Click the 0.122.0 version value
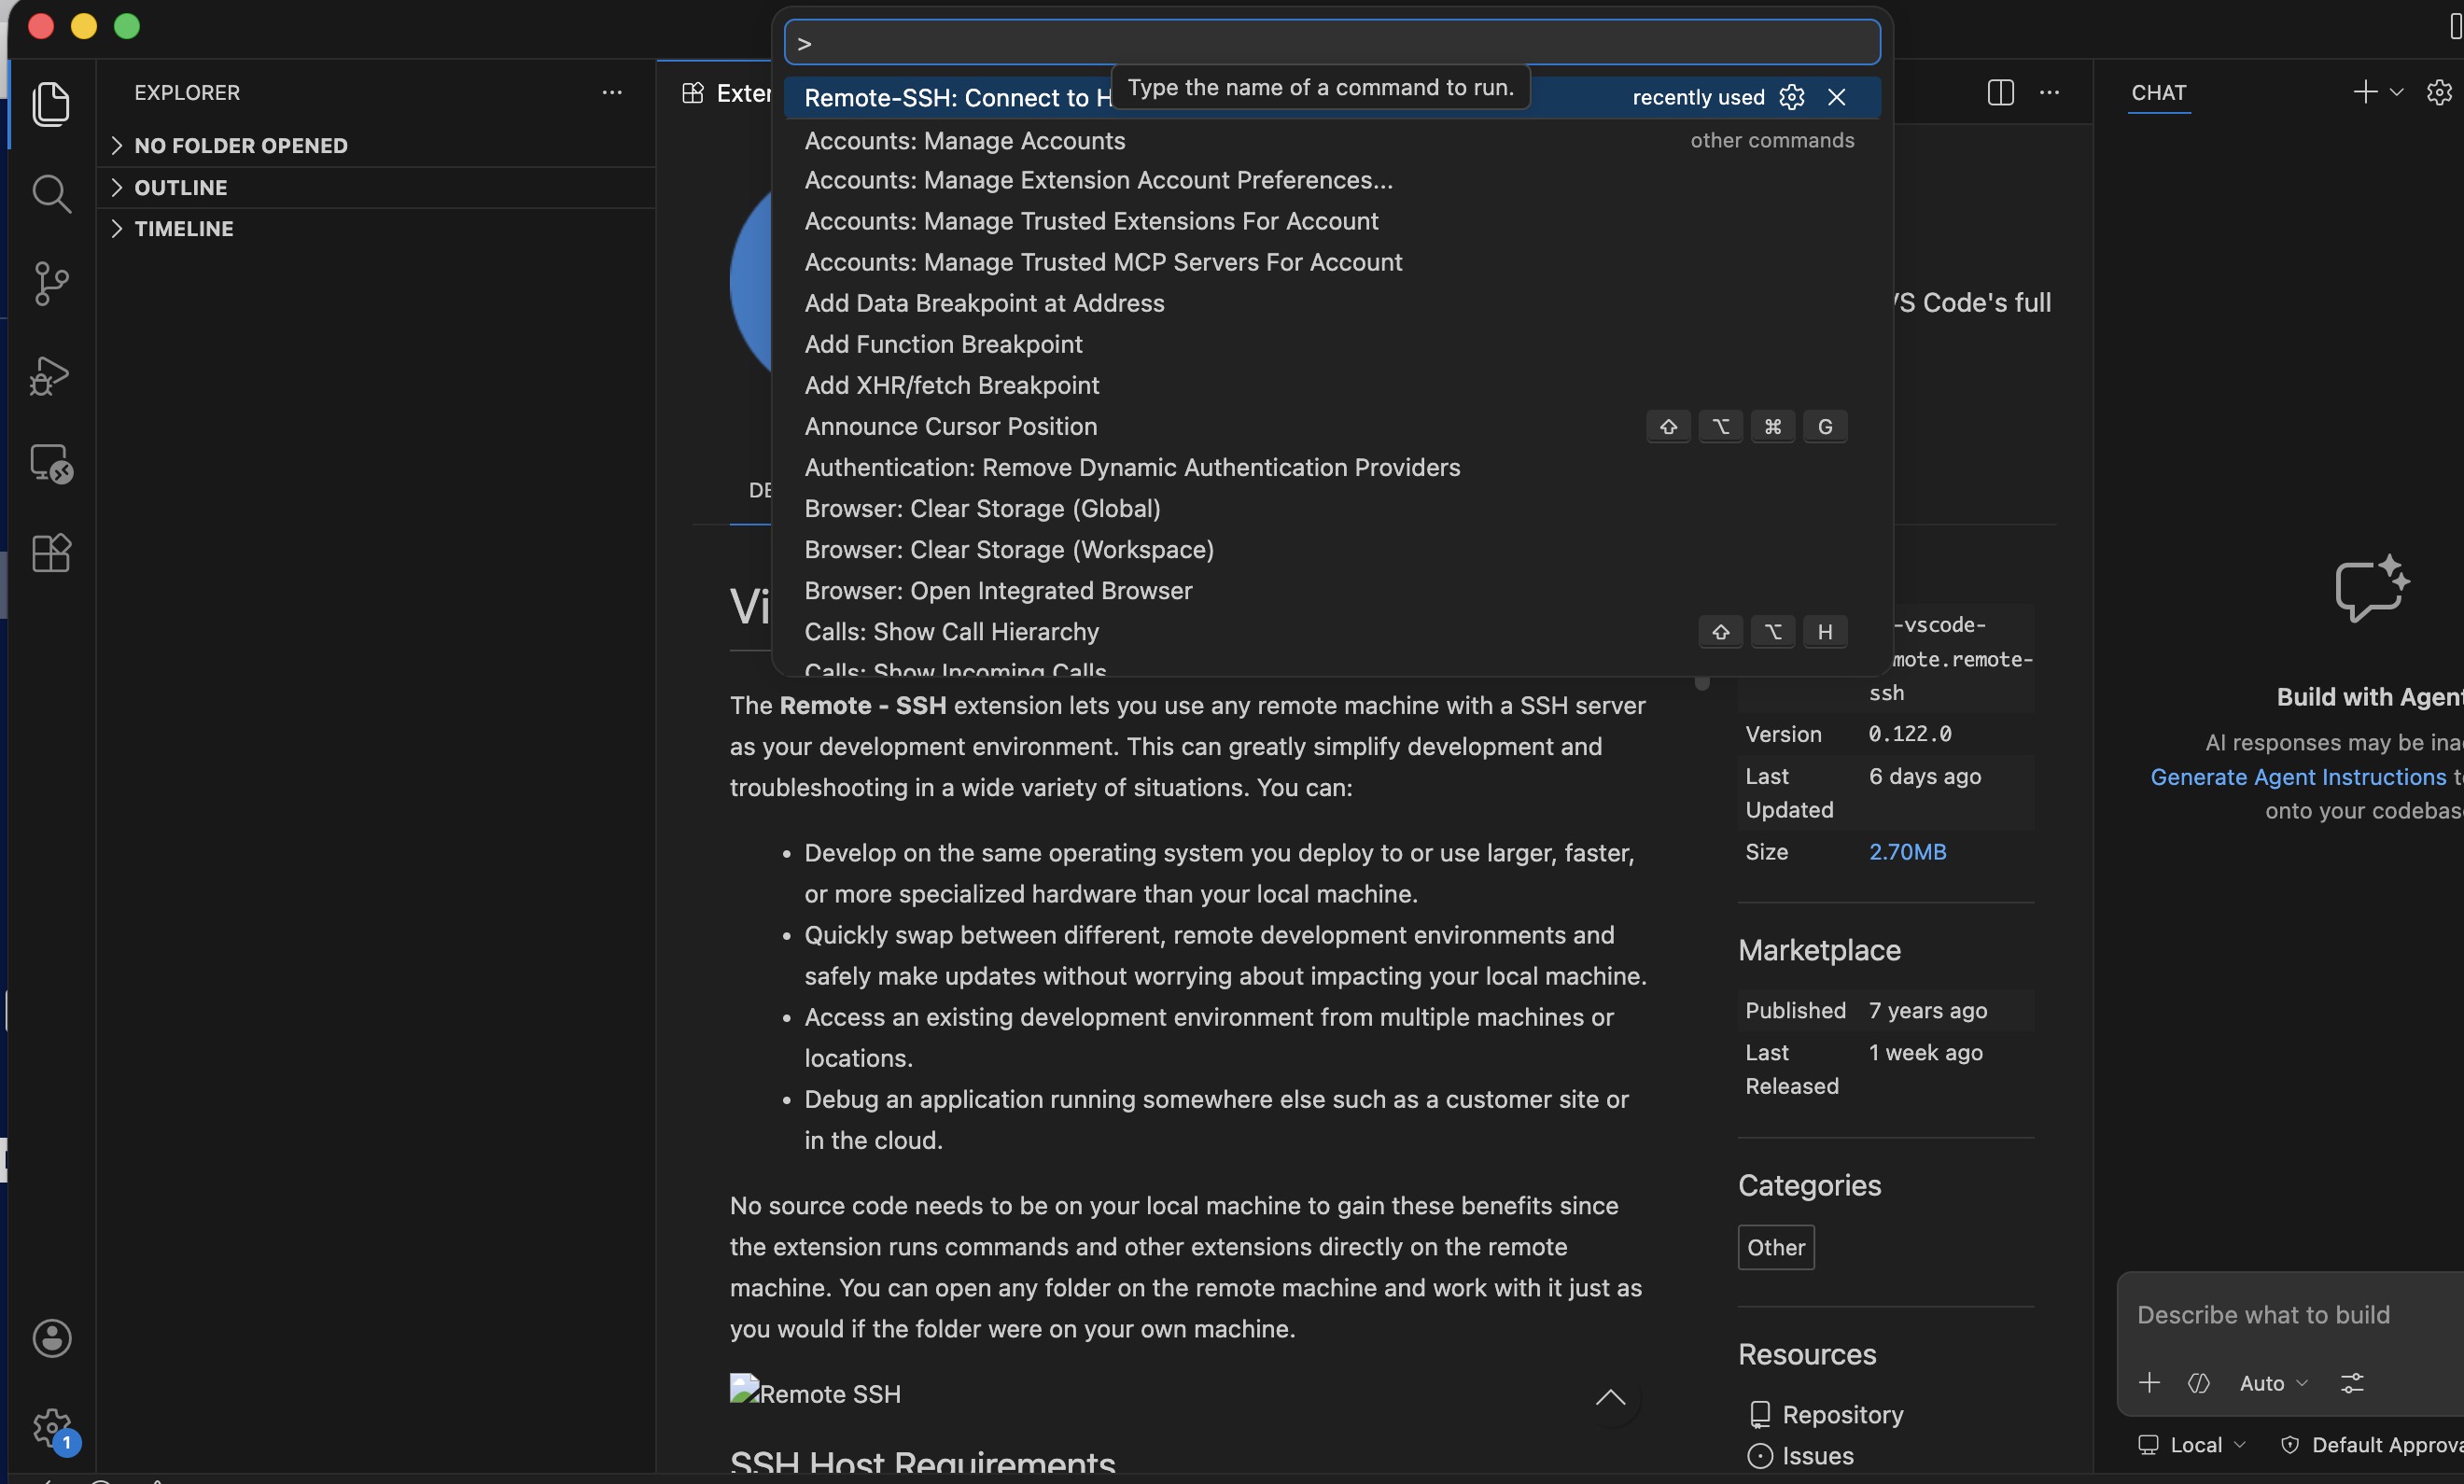Image resolution: width=2464 pixels, height=1484 pixels. tap(1910, 734)
